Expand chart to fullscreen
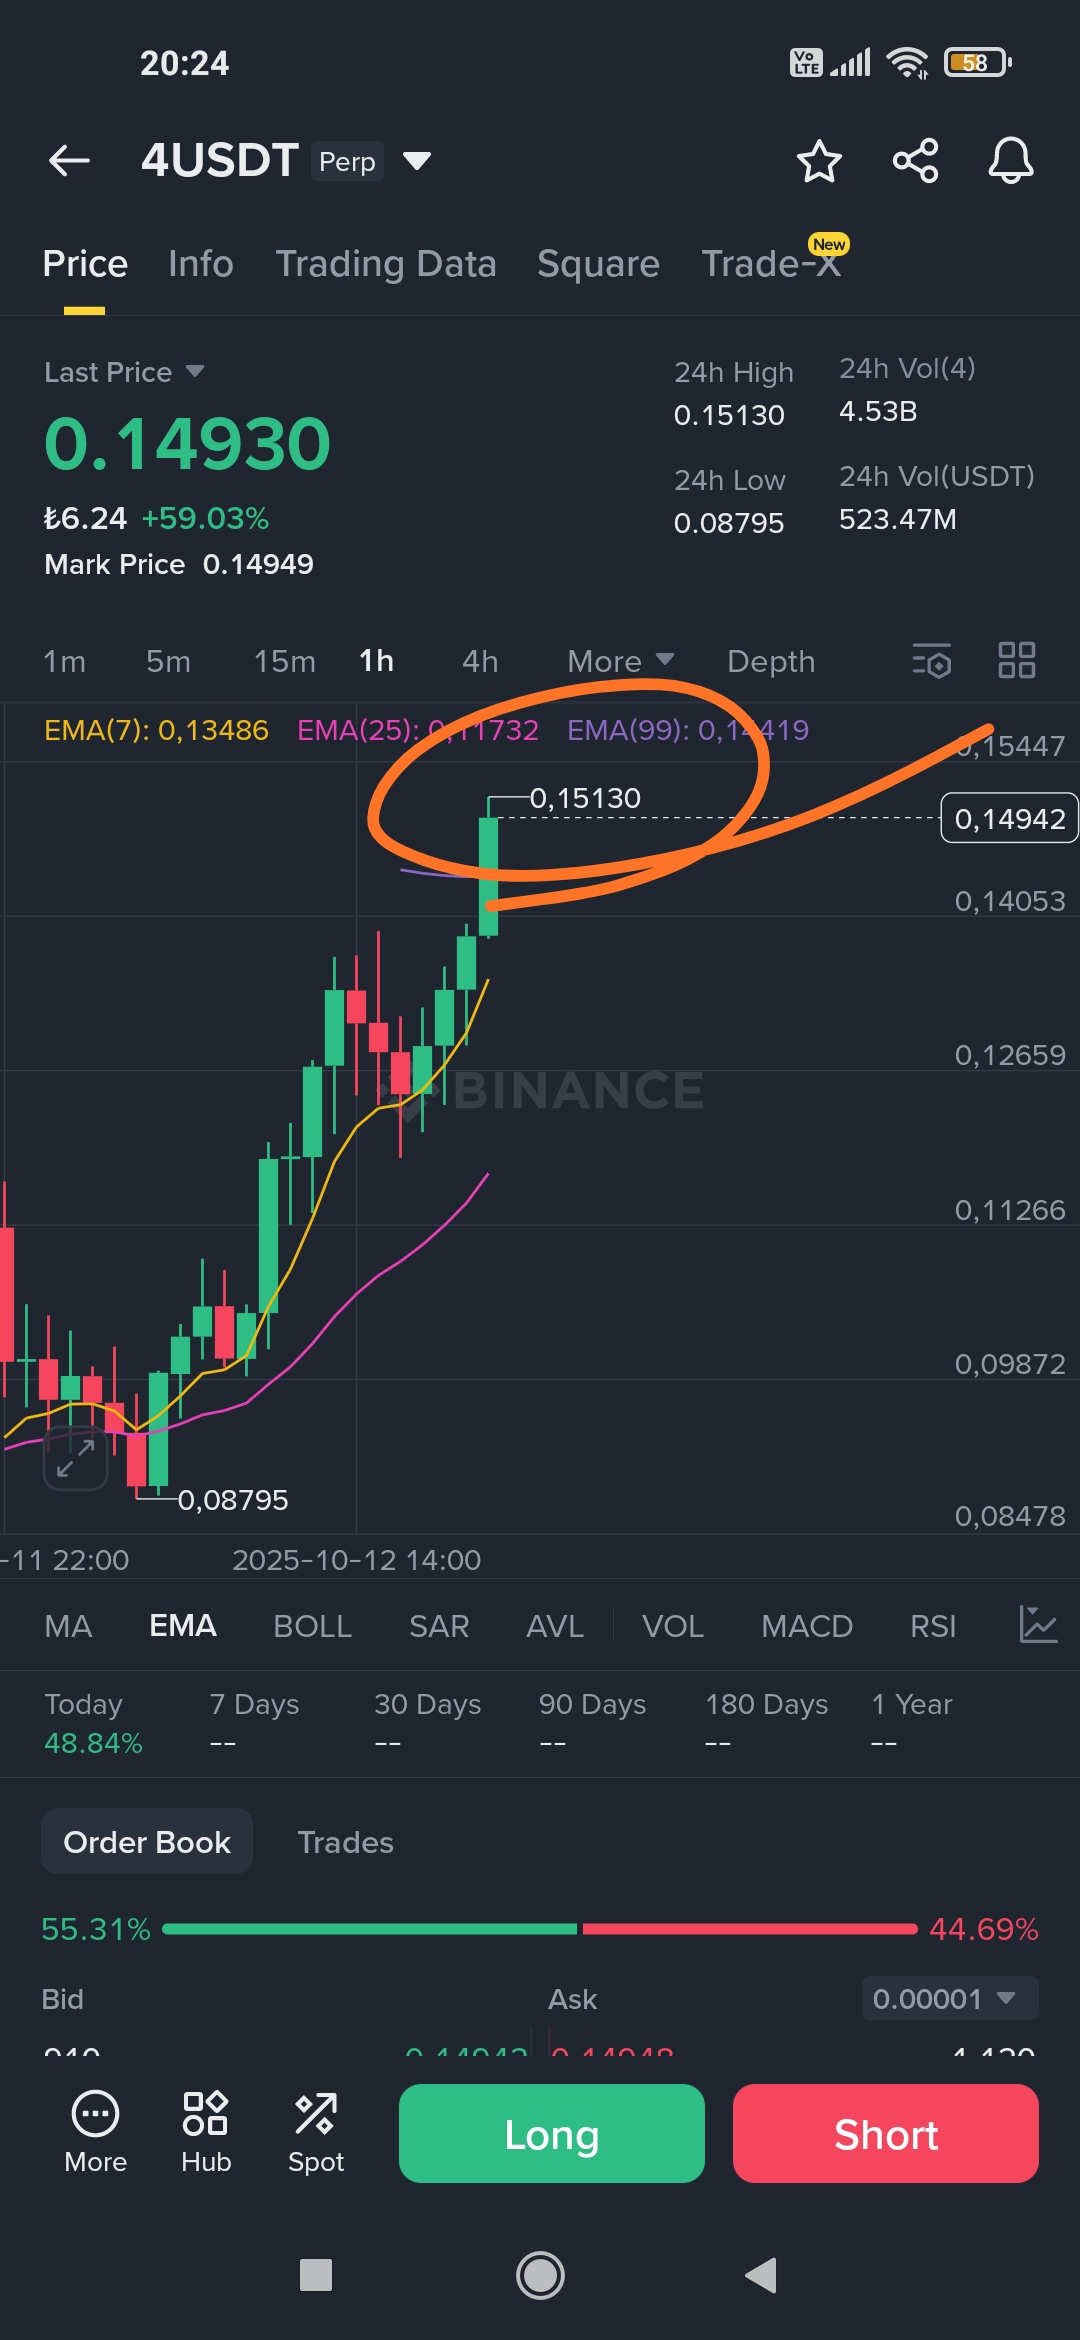This screenshot has height=2340, width=1080. pos(75,1458)
